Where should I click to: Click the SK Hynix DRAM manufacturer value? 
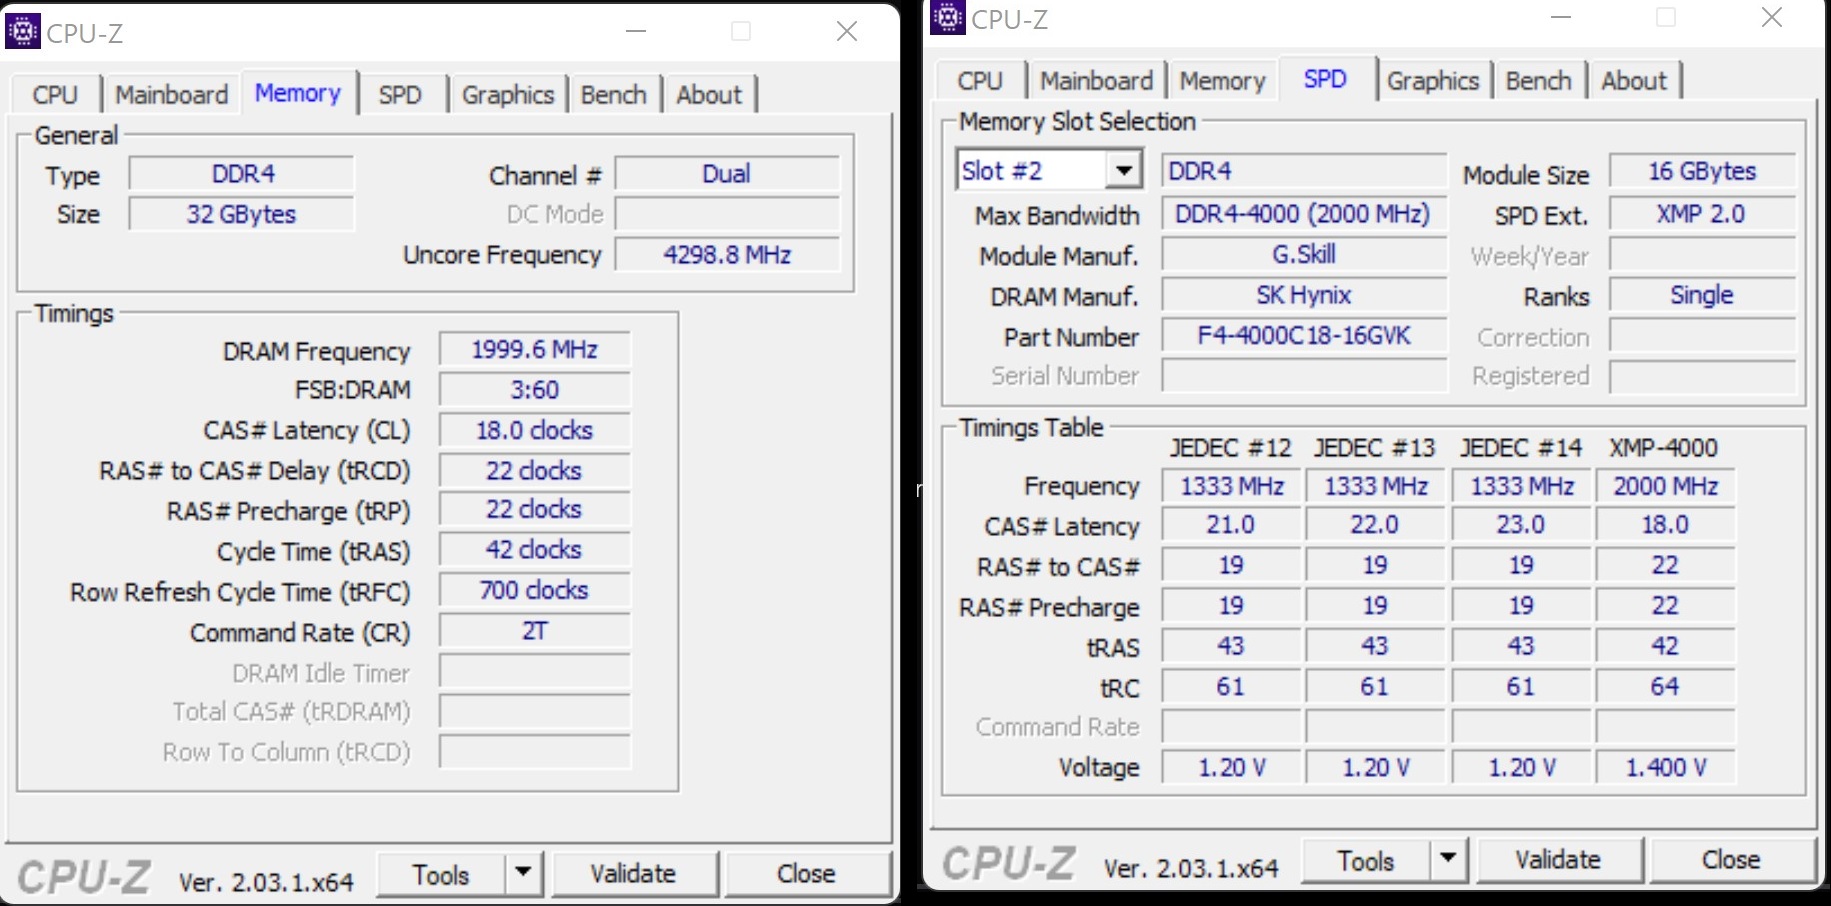pos(1304,296)
